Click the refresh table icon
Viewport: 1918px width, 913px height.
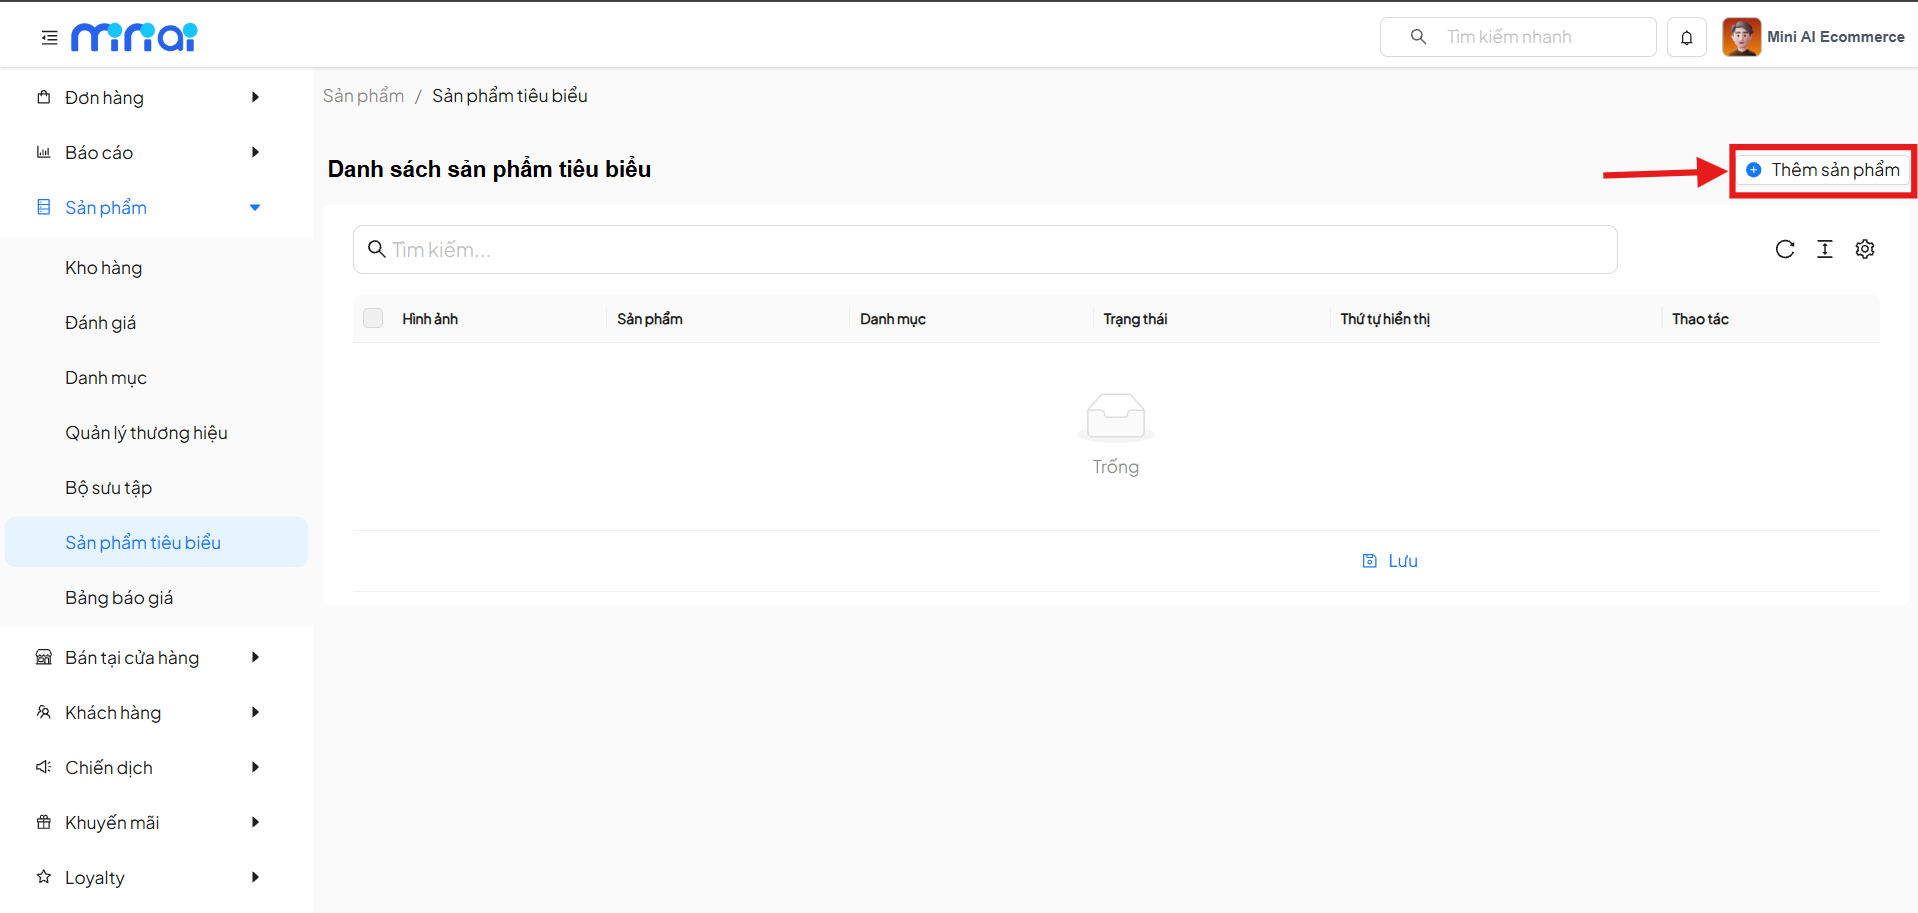(1784, 249)
